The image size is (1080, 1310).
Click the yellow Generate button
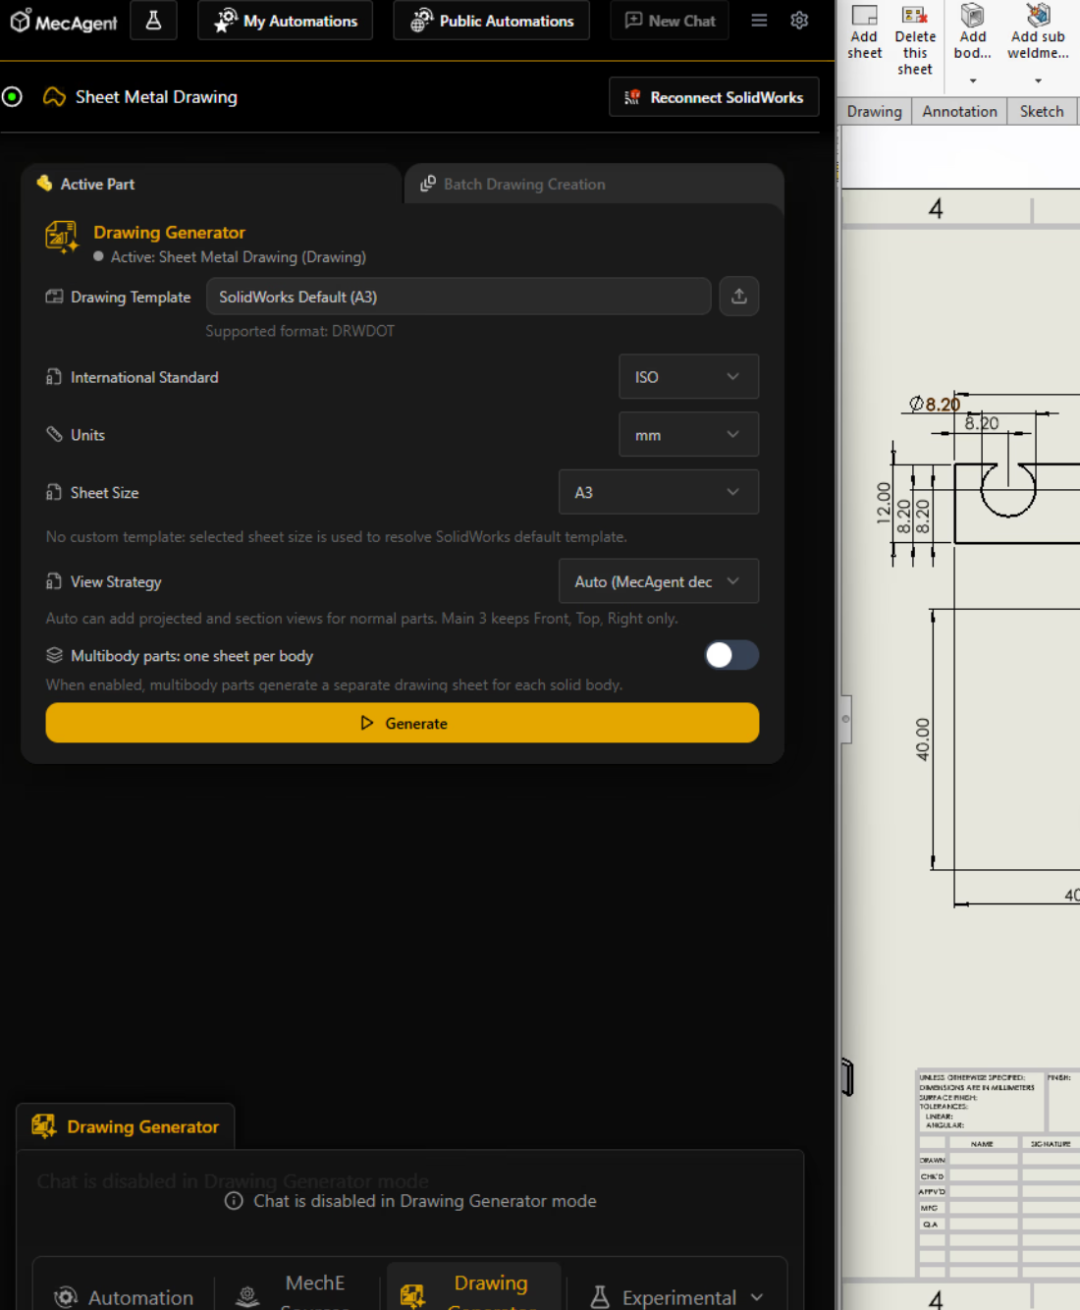pyautogui.click(x=402, y=723)
